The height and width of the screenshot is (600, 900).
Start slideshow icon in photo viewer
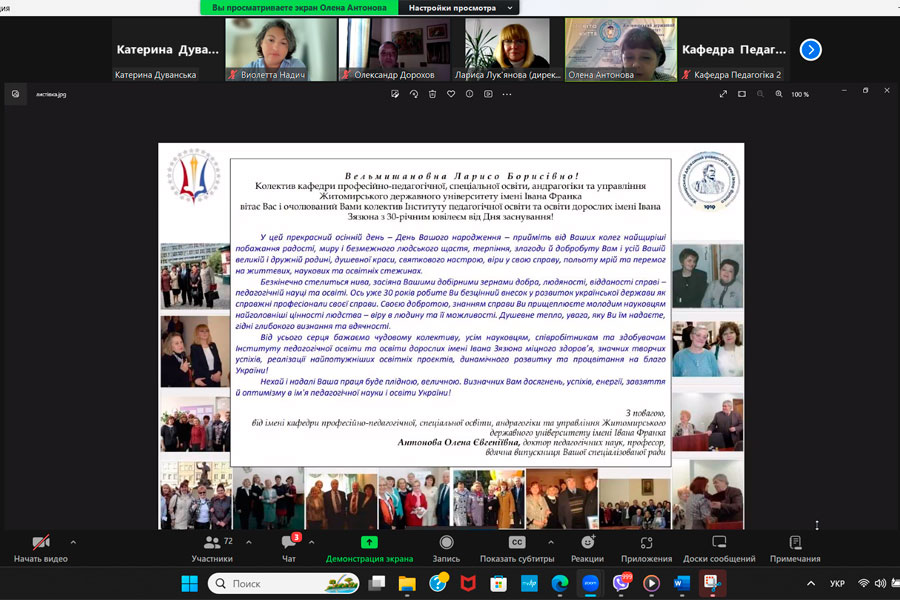click(488, 94)
